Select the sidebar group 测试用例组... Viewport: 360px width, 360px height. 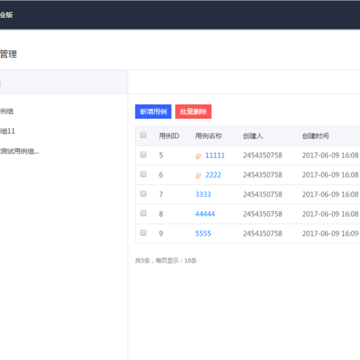(19, 152)
